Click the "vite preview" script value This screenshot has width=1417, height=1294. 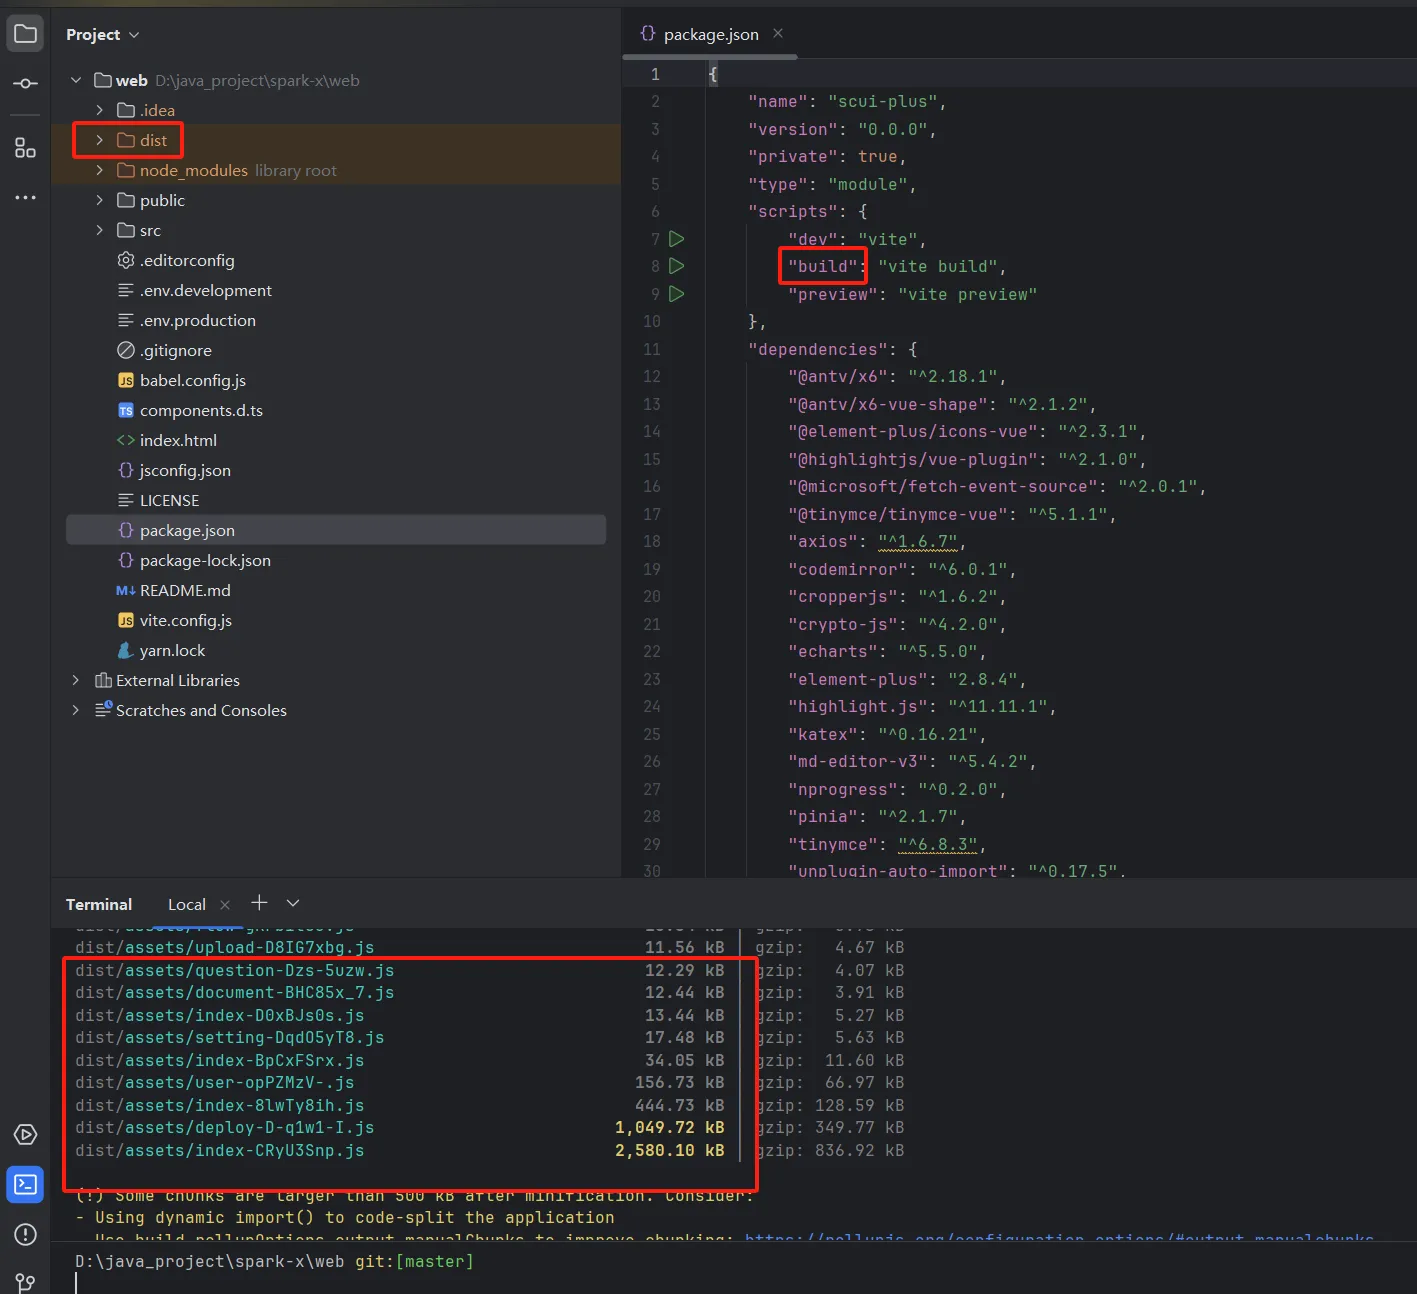click(967, 294)
